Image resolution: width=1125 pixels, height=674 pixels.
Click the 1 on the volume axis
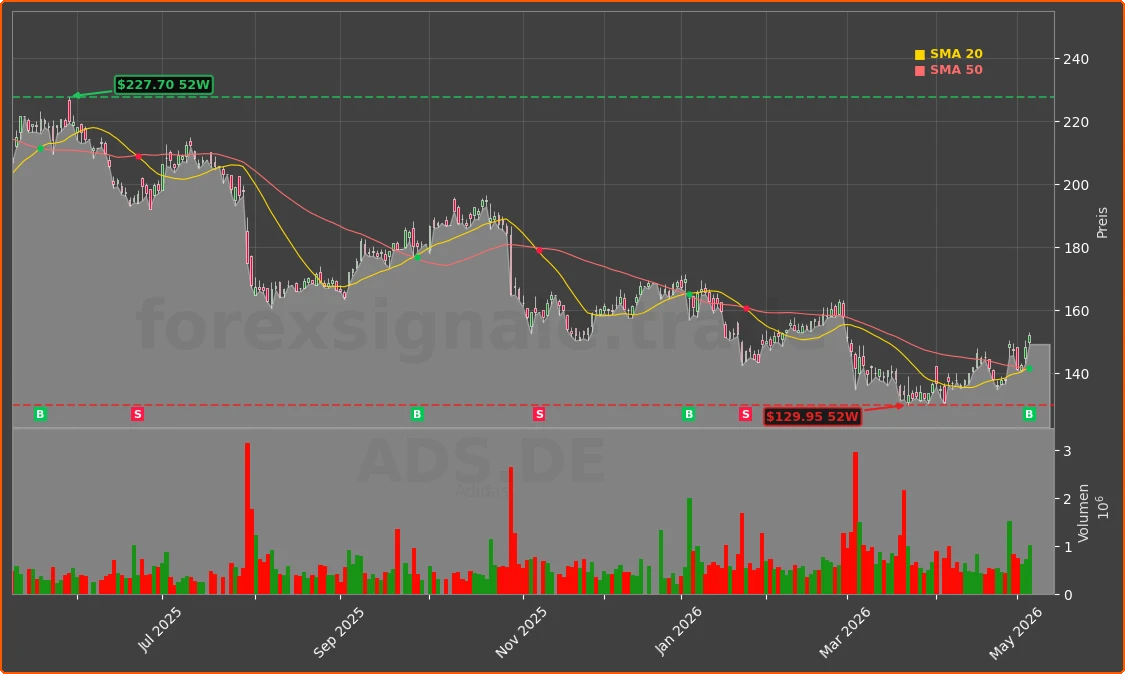1068,547
